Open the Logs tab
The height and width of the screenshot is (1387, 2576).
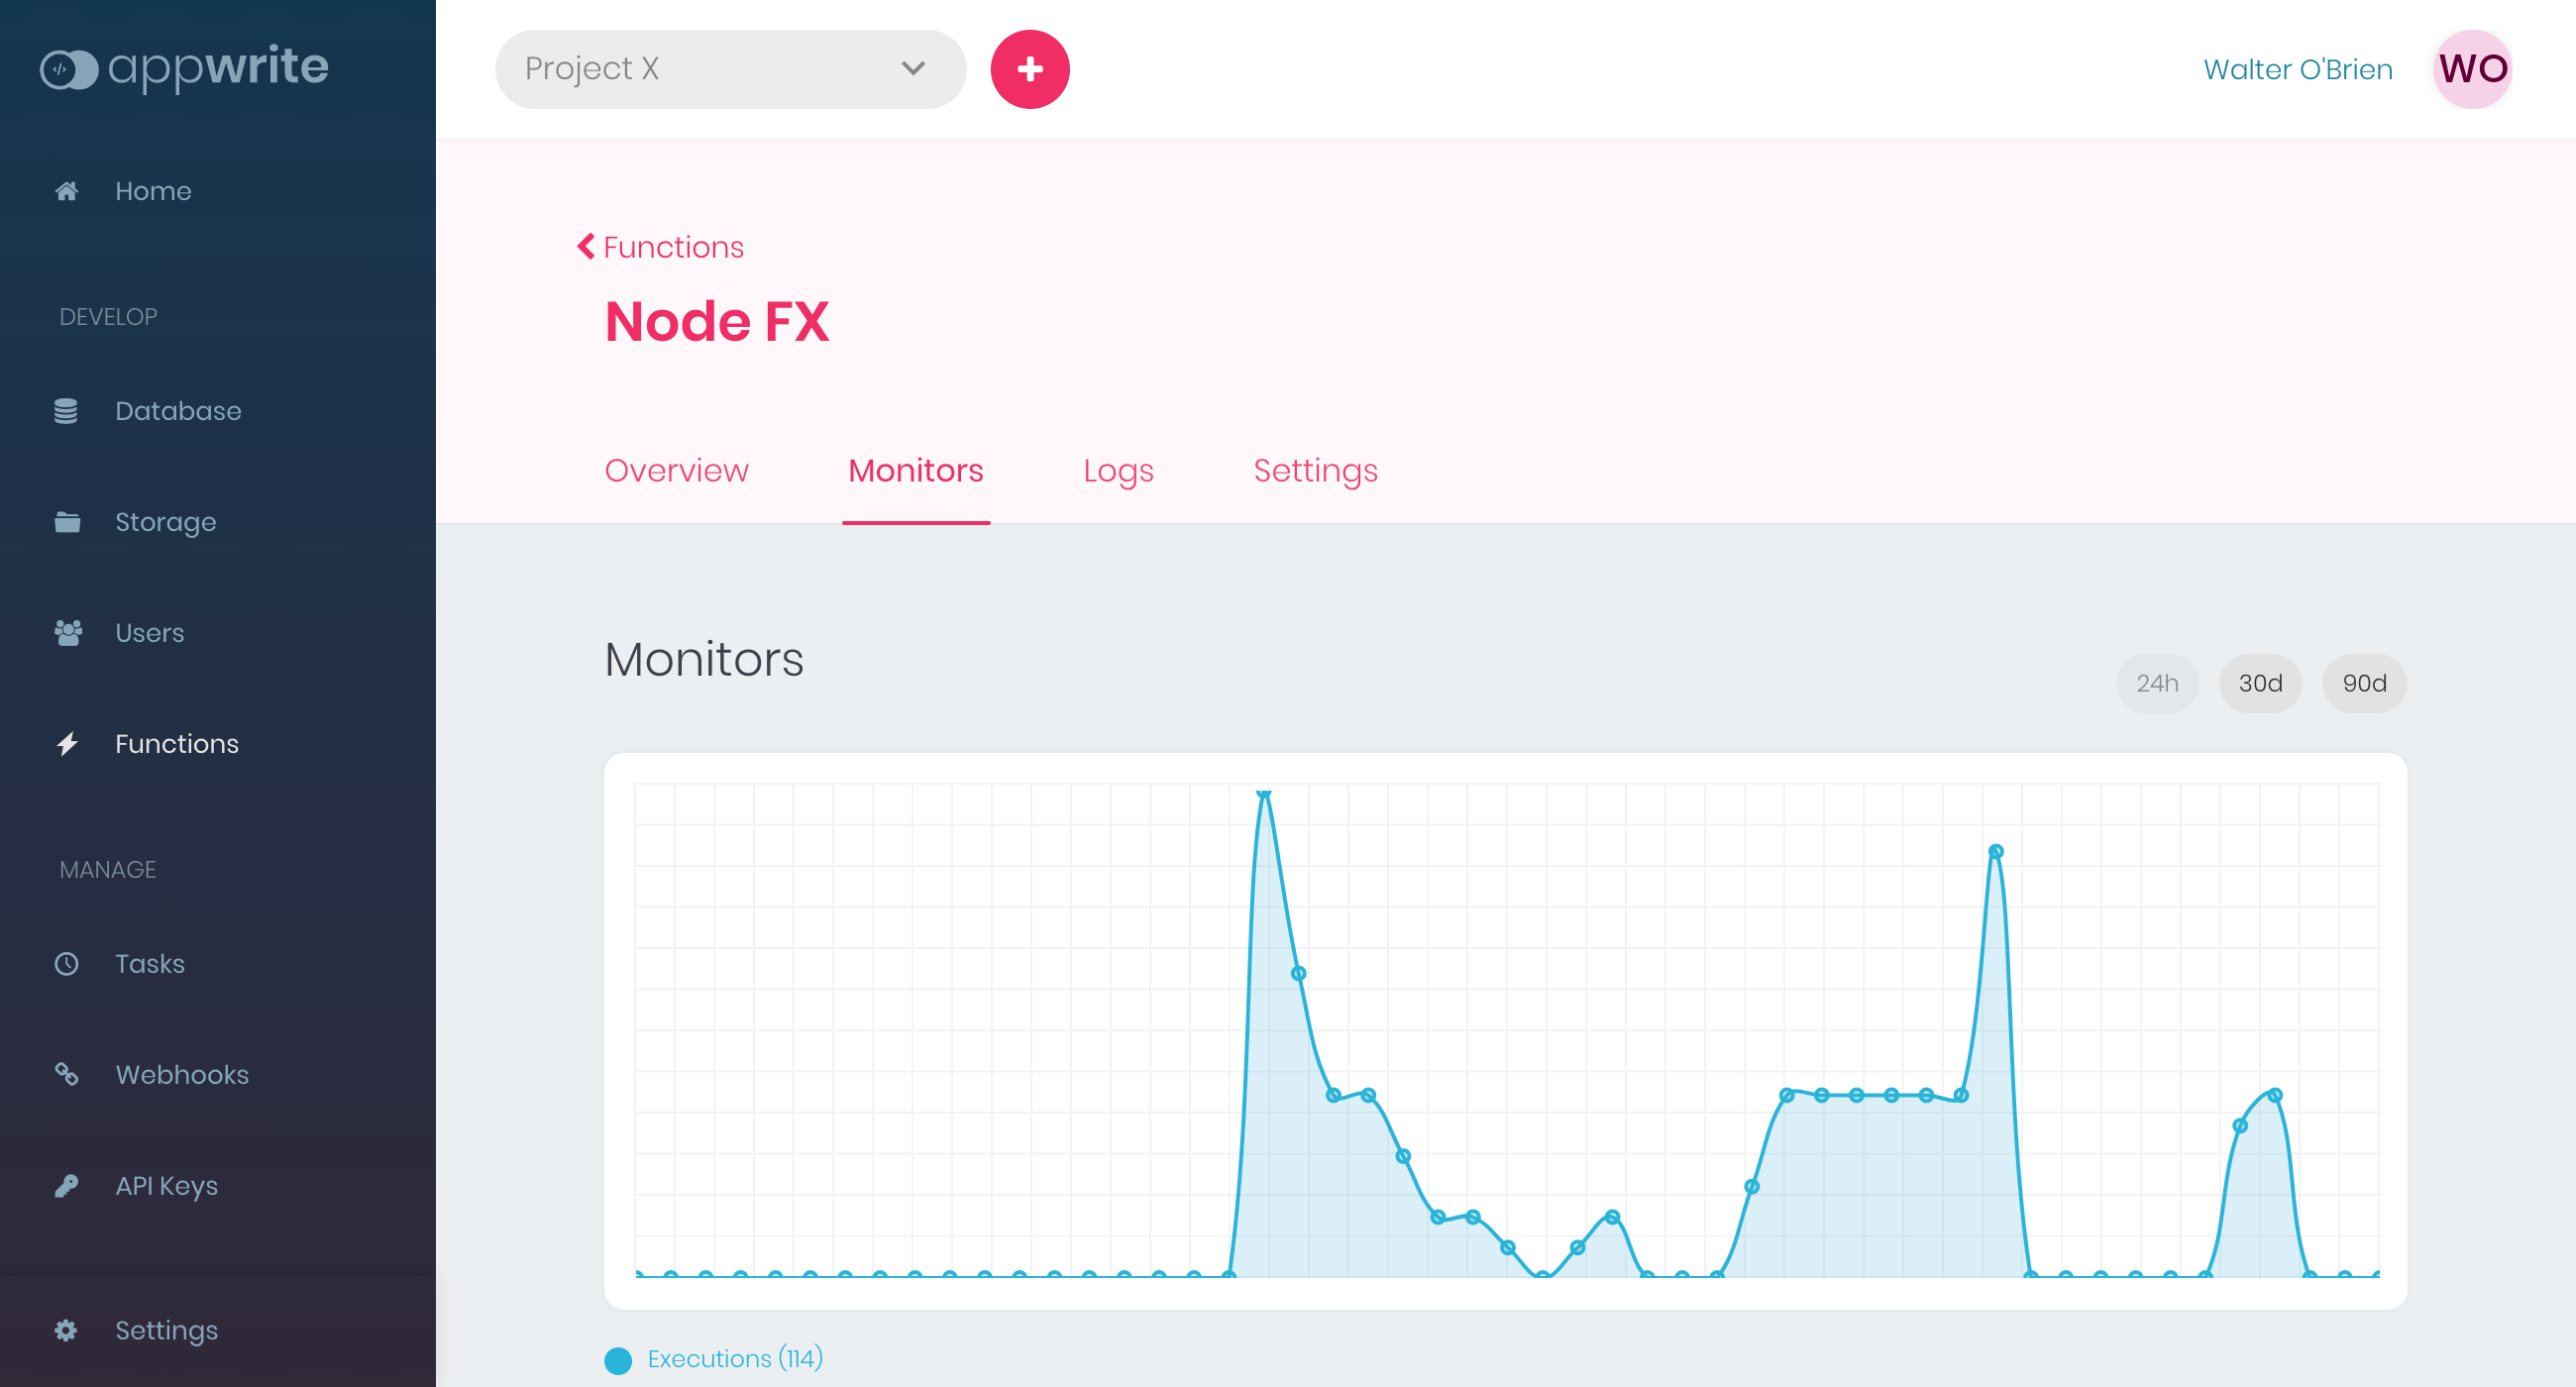pyautogui.click(x=1118, y=470)
